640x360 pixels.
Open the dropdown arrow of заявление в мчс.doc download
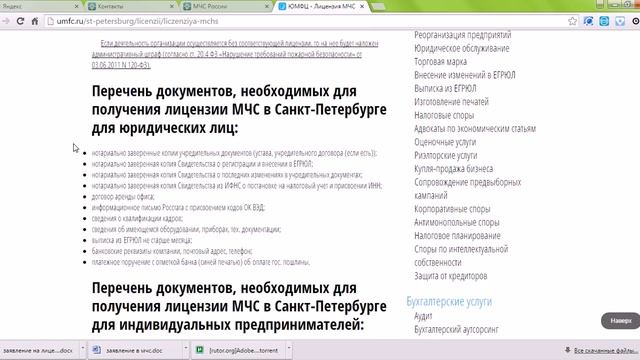click(186, 349)
